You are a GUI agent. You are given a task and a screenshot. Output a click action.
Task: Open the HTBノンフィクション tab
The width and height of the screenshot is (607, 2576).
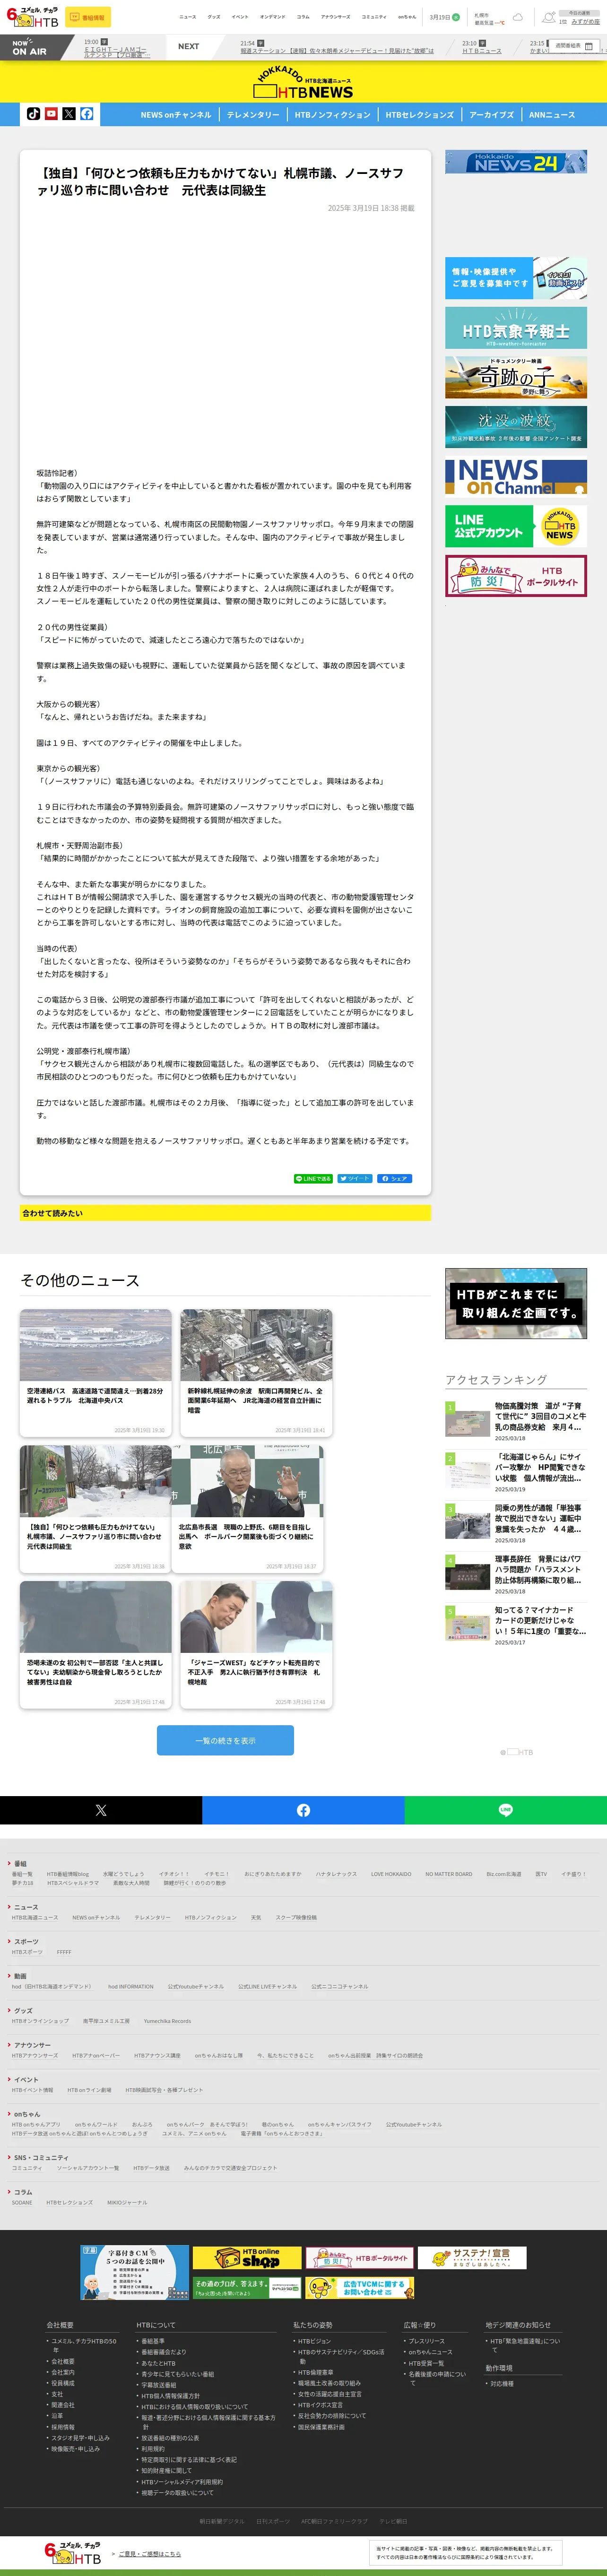[332, 115]
